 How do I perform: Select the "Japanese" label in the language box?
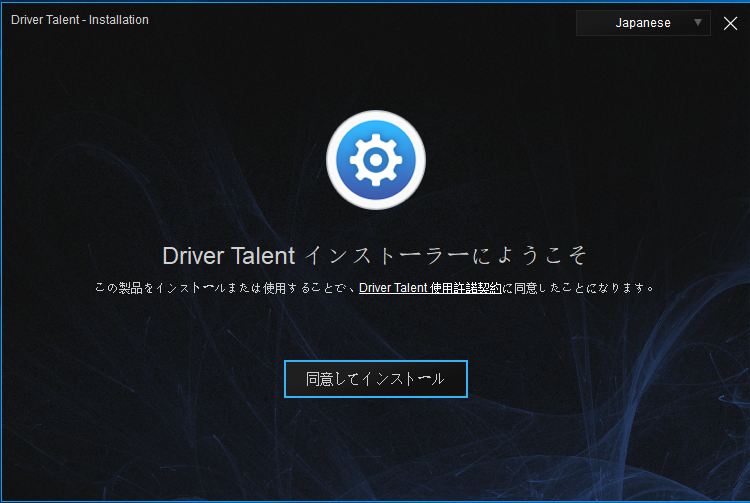click(643, 22)
